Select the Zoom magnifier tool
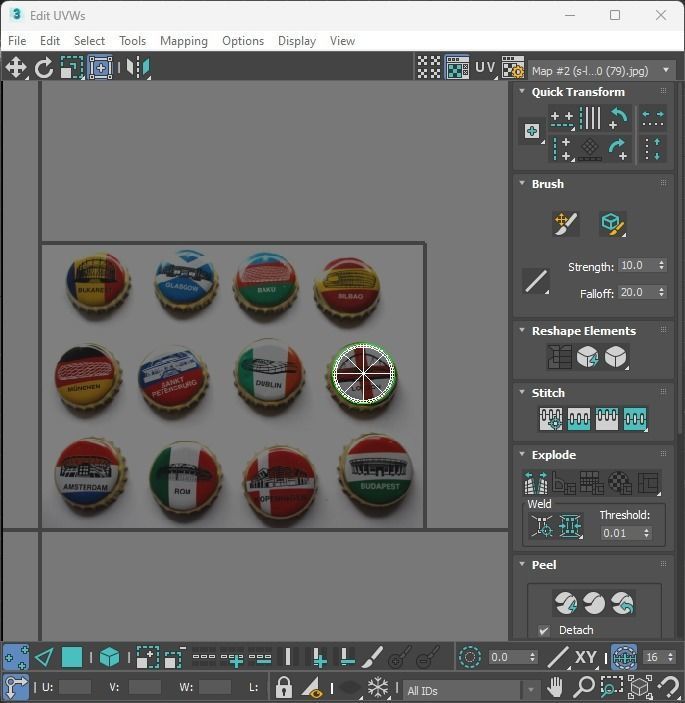The width and height of the screenshot is (685, 703). (x=584, y=686)
